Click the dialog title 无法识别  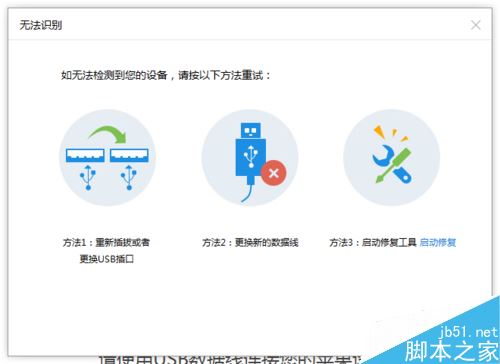41,25
